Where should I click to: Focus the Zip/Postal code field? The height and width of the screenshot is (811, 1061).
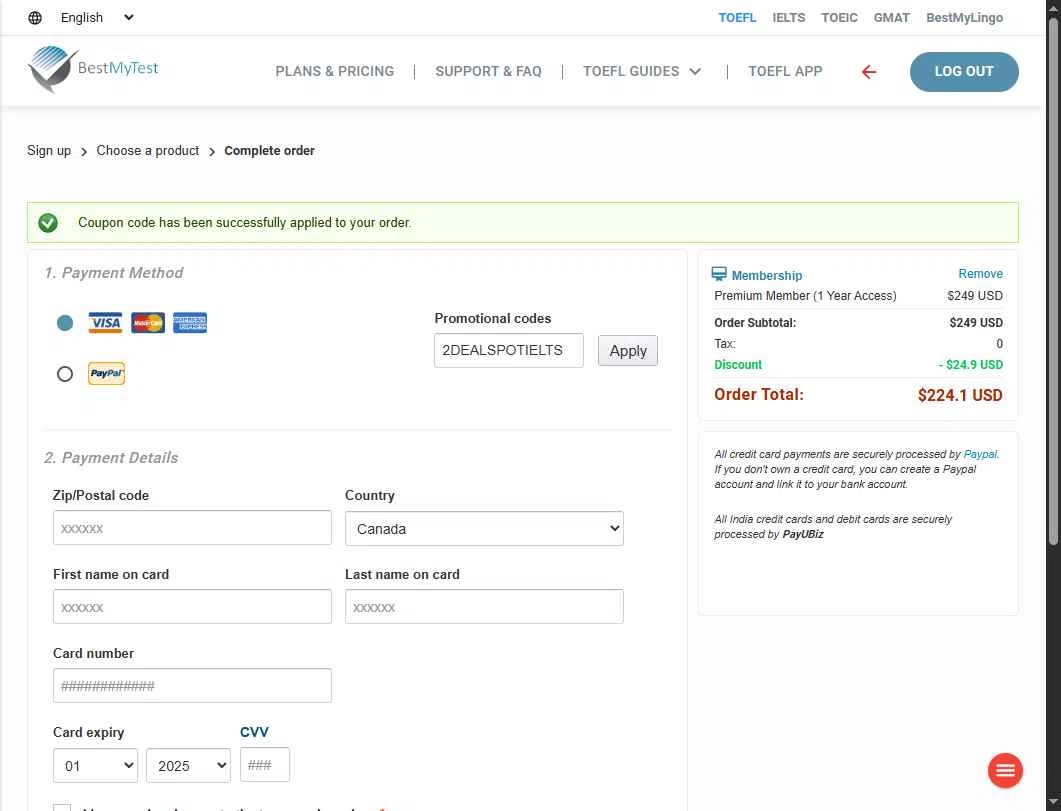tap(192, 528)
